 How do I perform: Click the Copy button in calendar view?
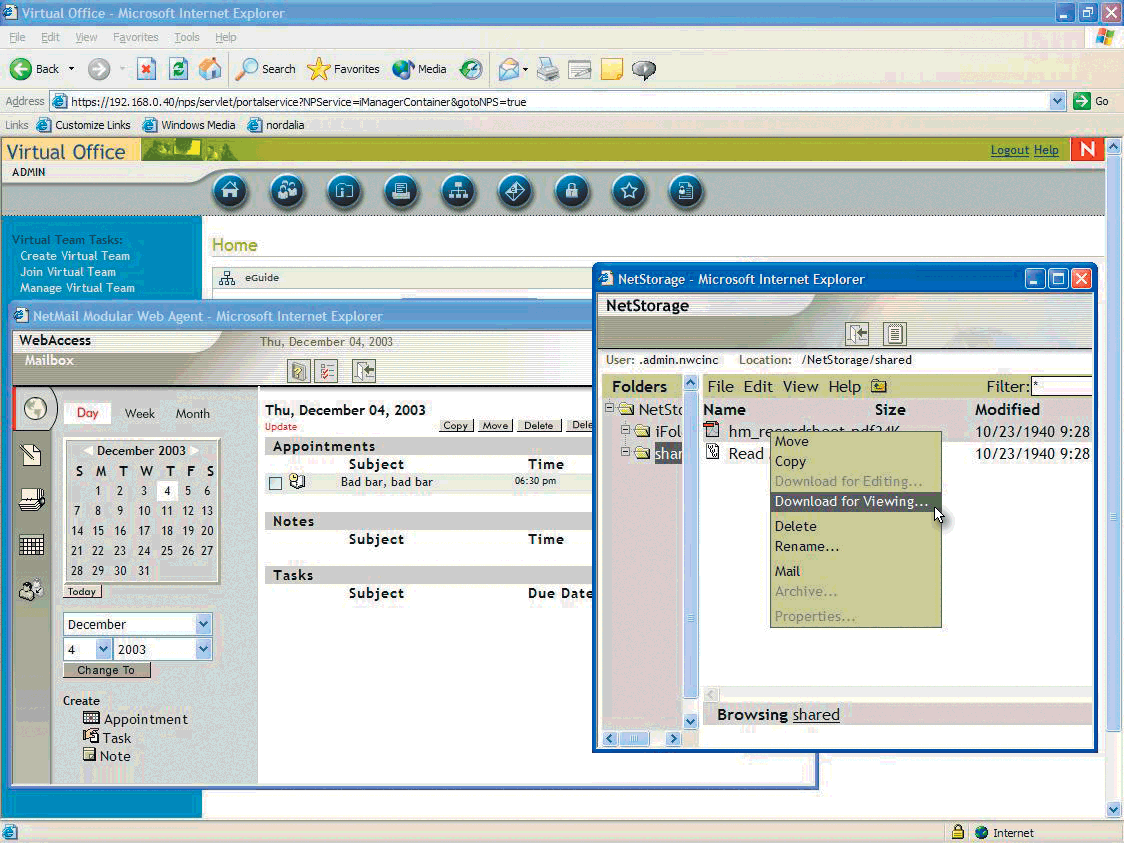click(455, 425)
